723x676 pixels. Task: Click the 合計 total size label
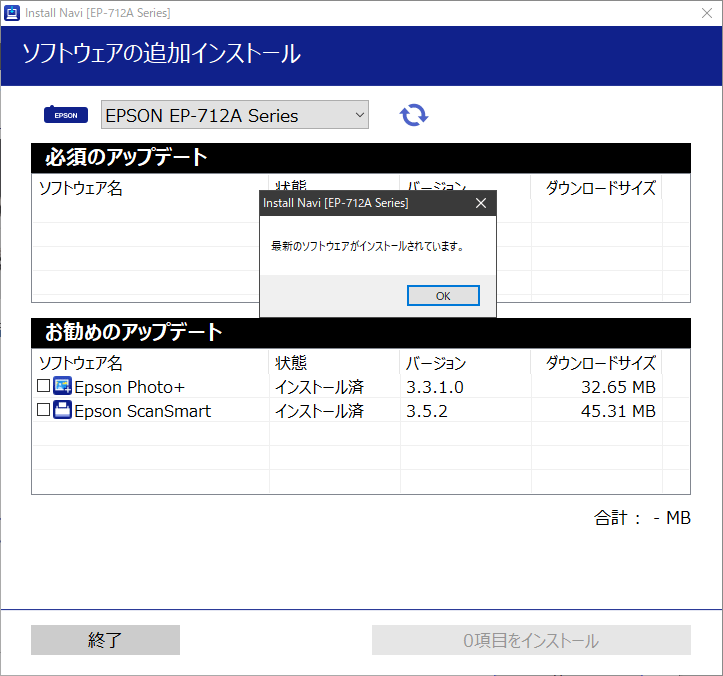click(x=642, y=518)
